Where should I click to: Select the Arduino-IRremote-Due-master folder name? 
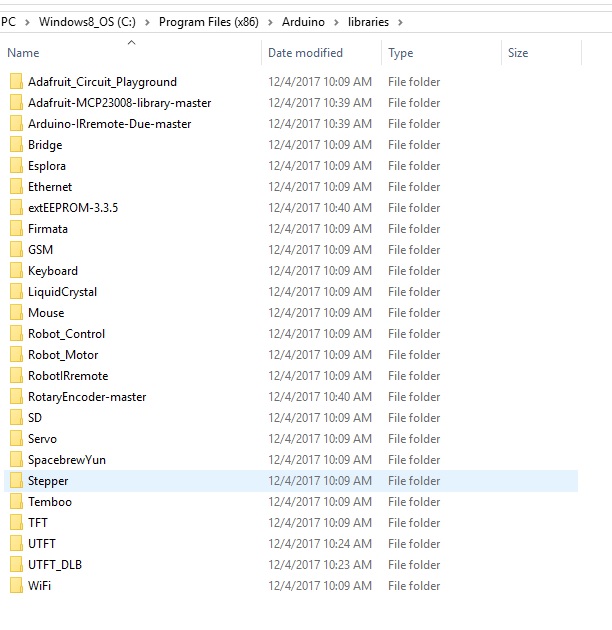pos(109,124)
